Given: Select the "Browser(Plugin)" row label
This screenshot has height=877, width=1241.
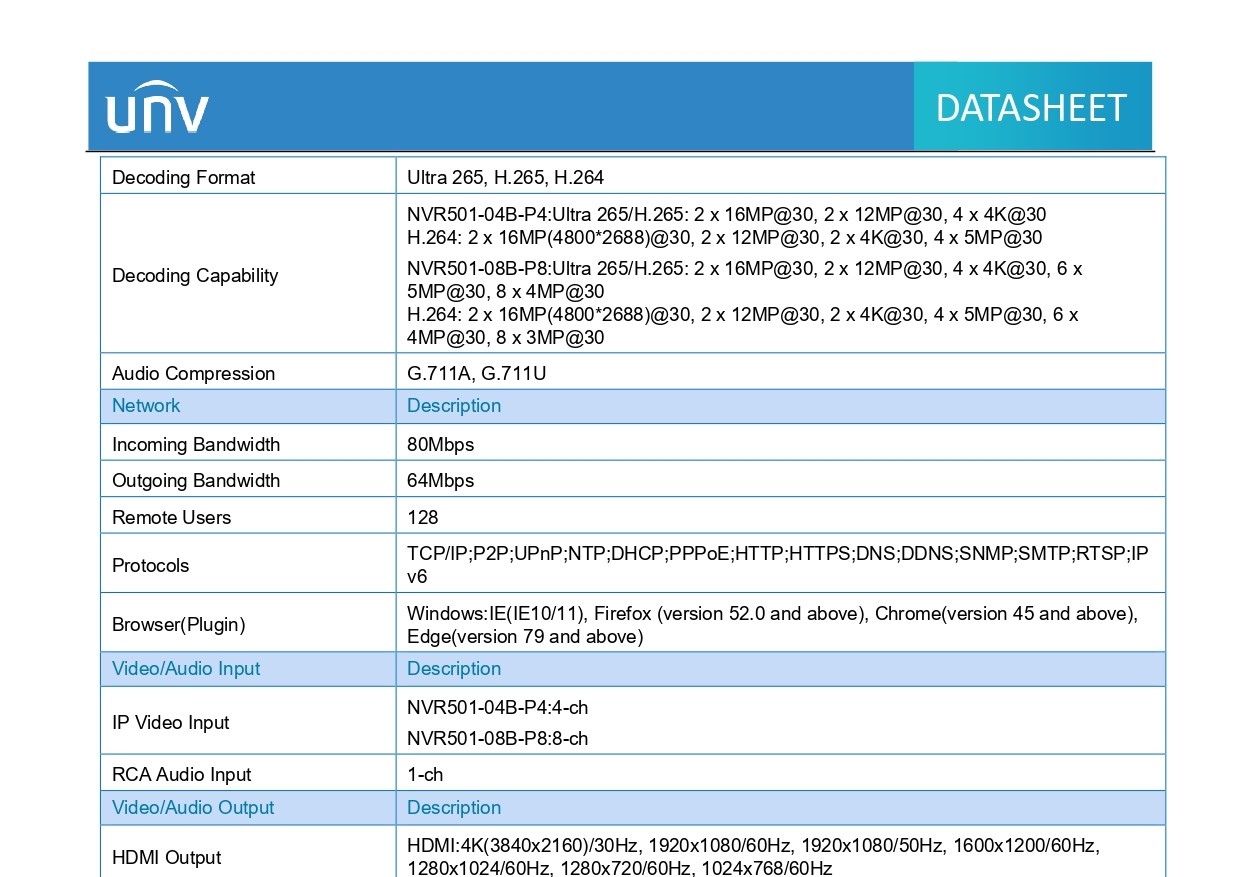Looking at the screenshot, I should coord(179,625).
